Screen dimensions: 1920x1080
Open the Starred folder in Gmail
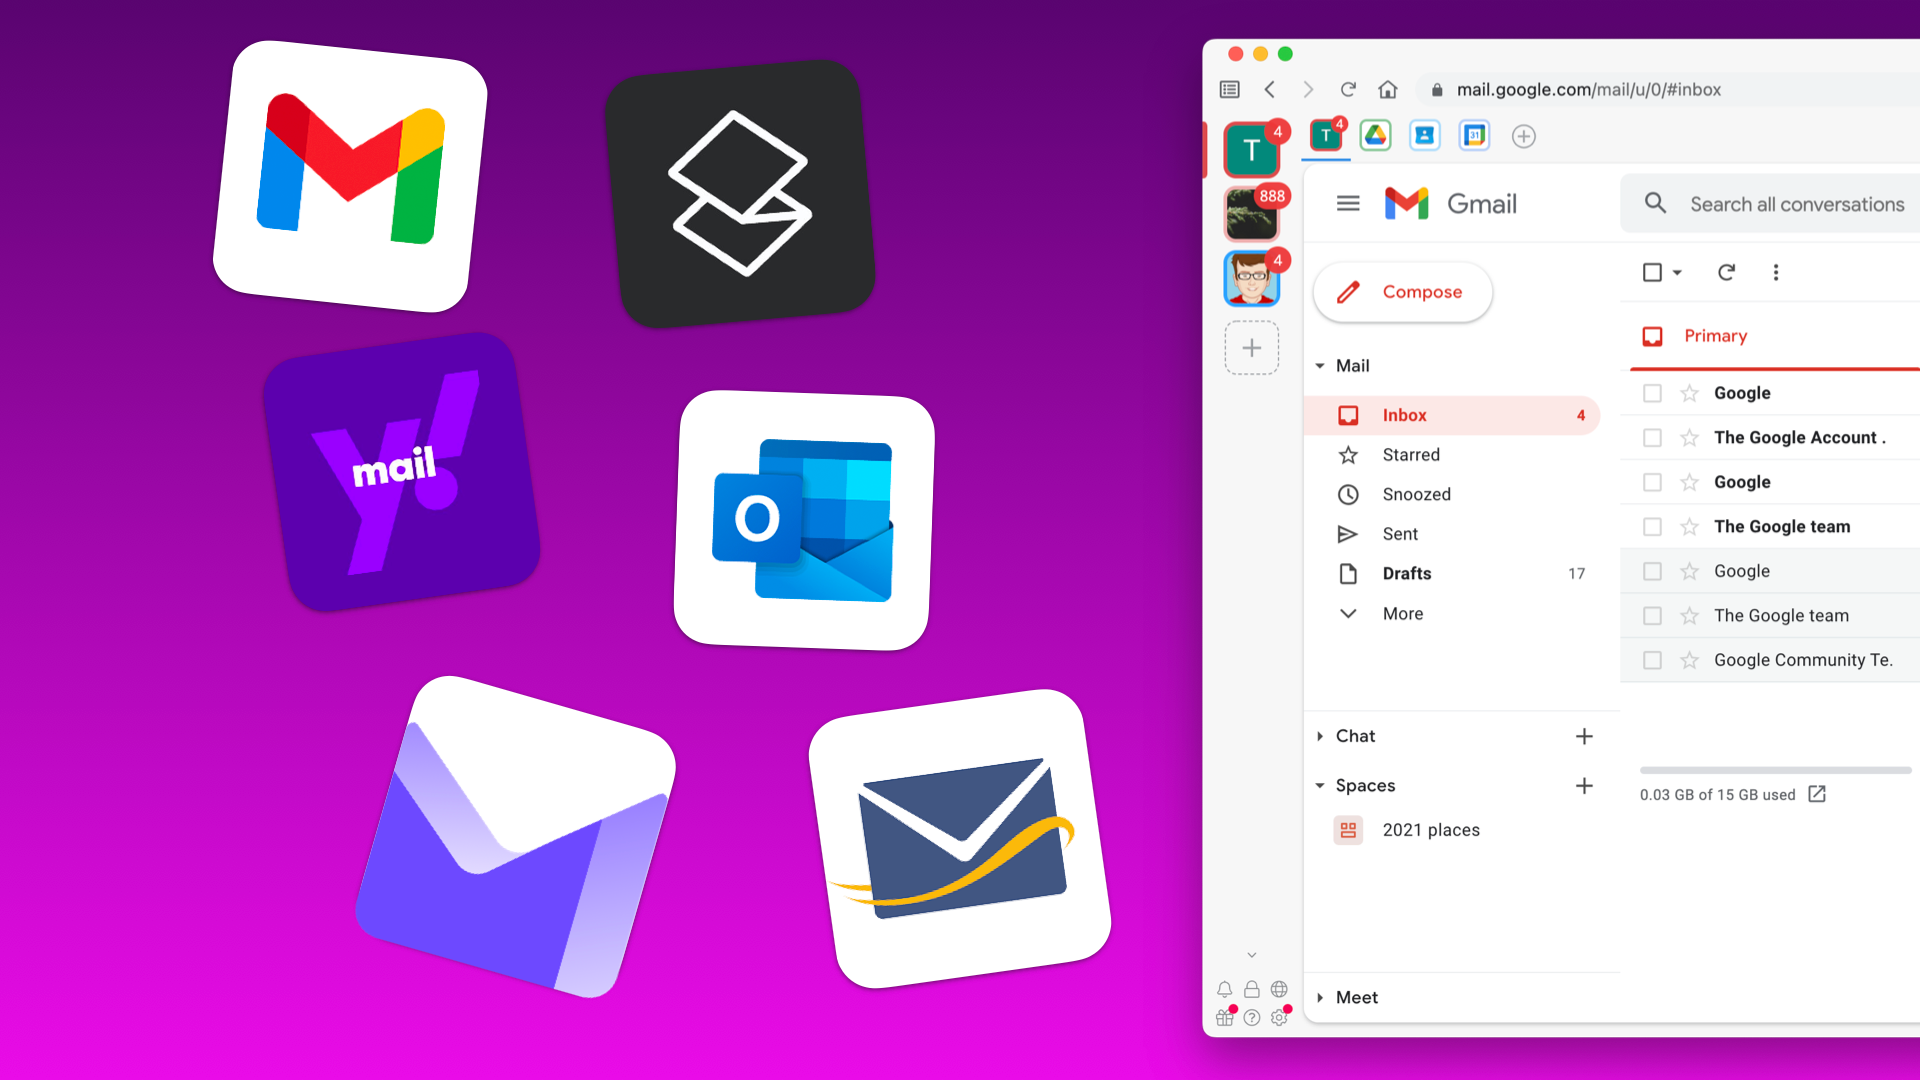click(x=1410, y=454)
